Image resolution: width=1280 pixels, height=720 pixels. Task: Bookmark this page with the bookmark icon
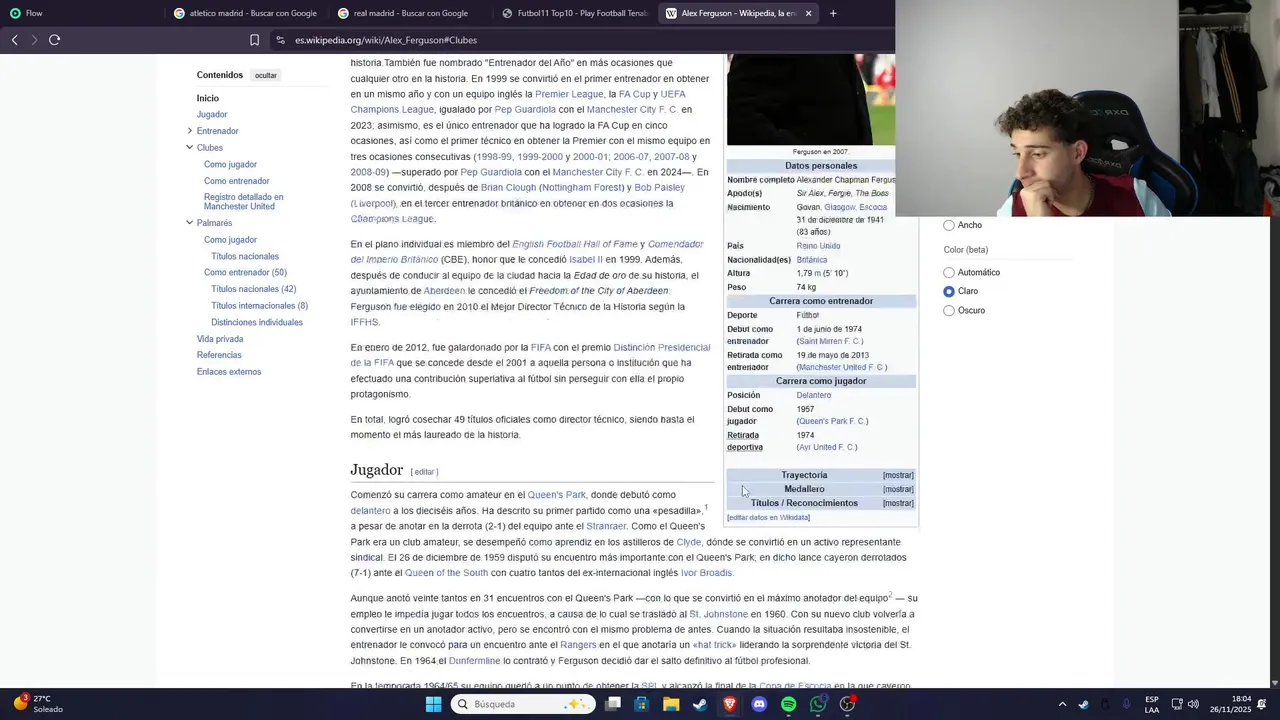(x=254, y=40)
